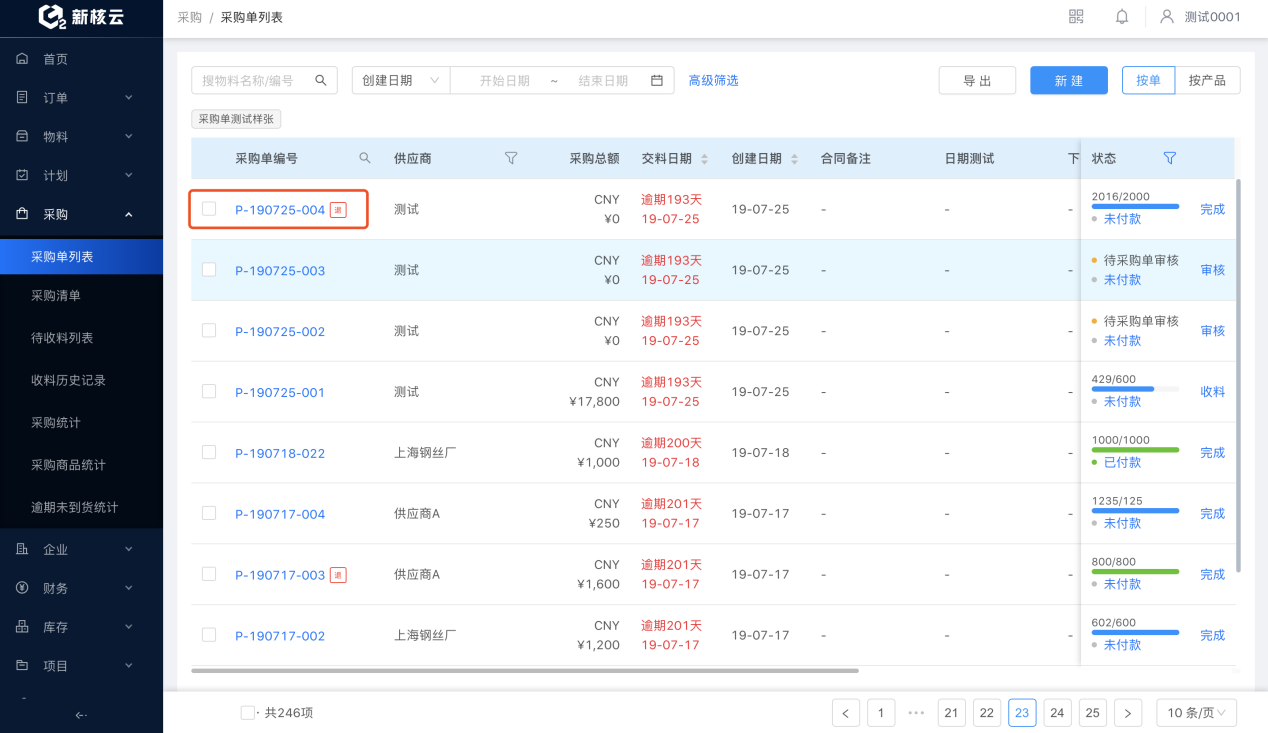Switch to 按产品 view tab

(x=1207, y=80)
